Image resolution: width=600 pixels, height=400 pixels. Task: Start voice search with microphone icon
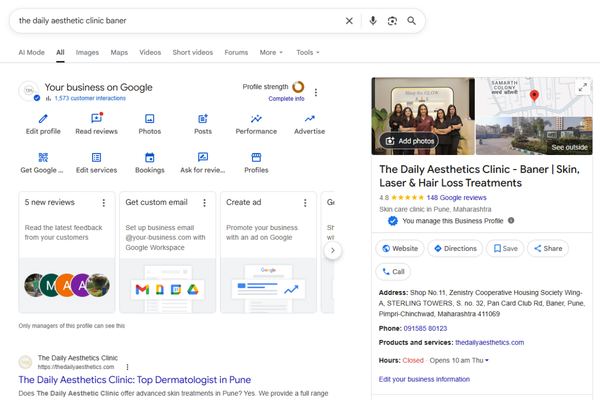tap(373, 20)
